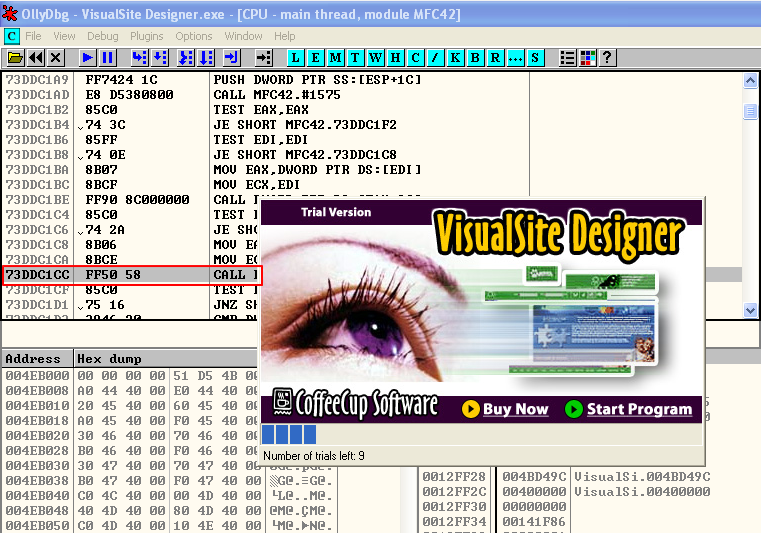Open Memory map (M) window
This screenshot has width=761, height=533.
pyautogui.click(x=335, y=58)
